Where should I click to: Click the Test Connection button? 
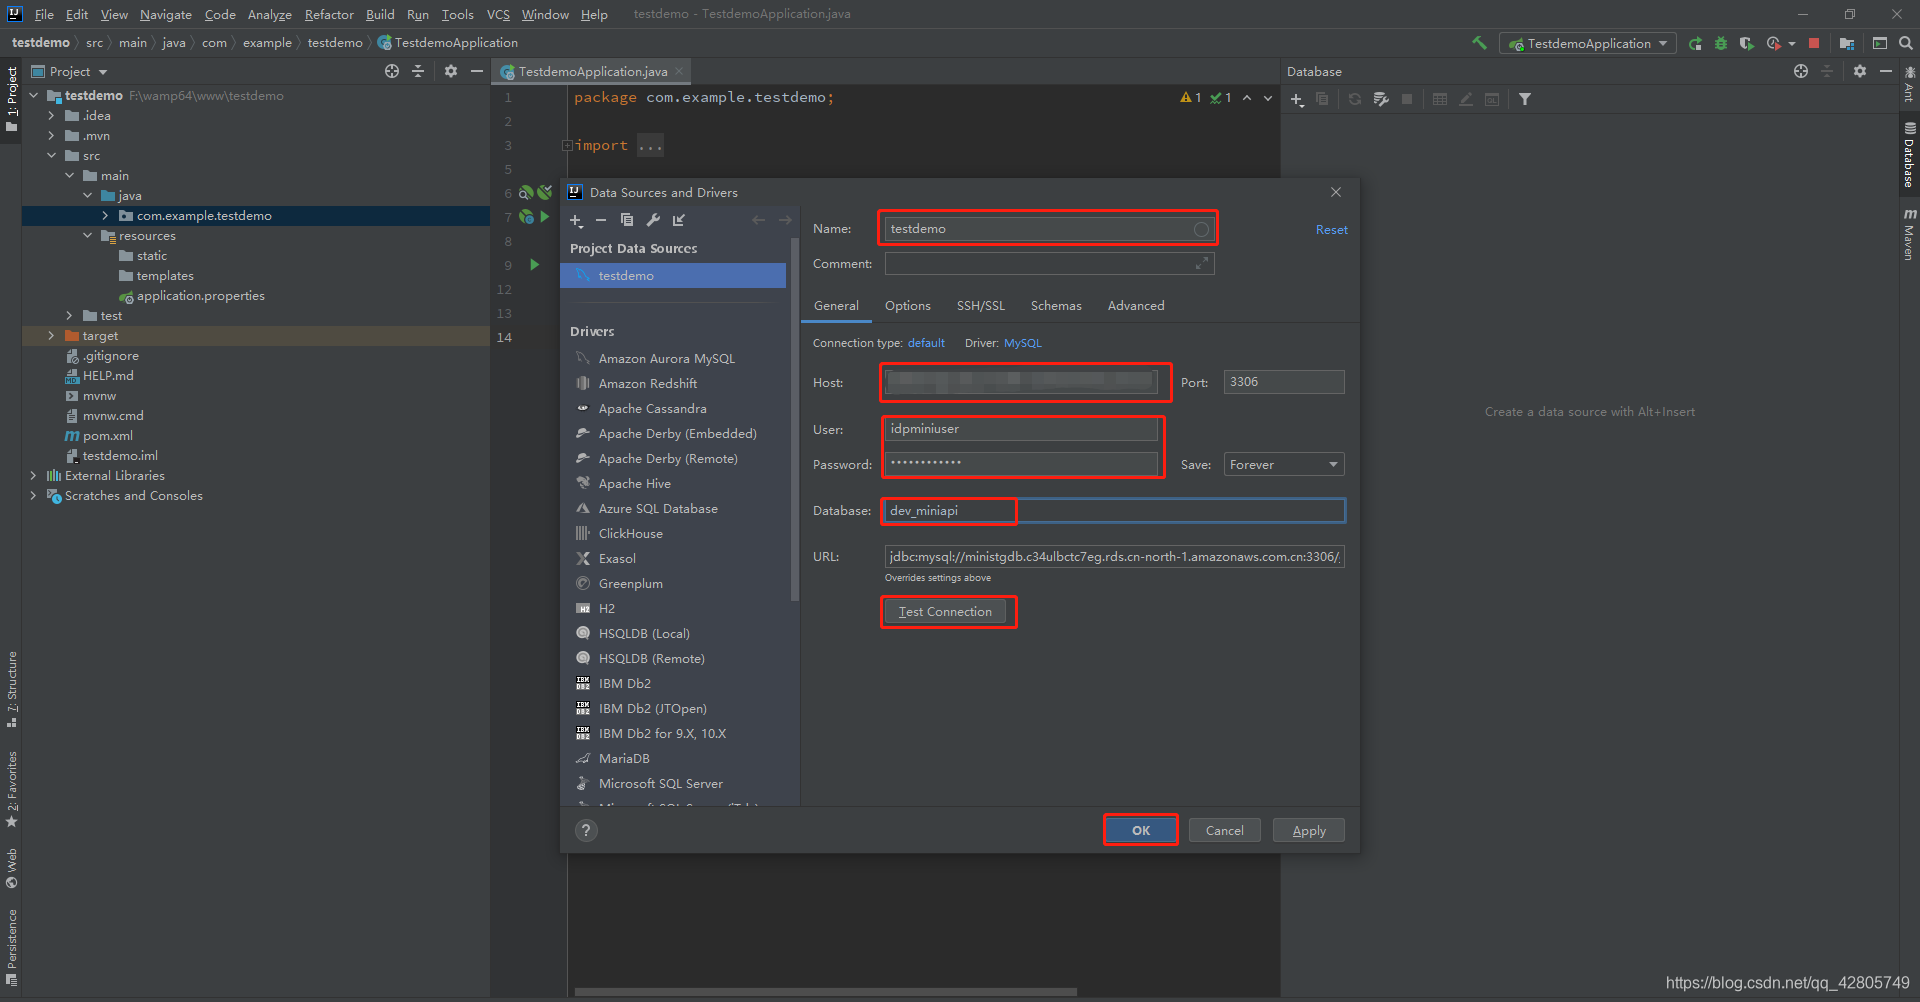point(946,612)
